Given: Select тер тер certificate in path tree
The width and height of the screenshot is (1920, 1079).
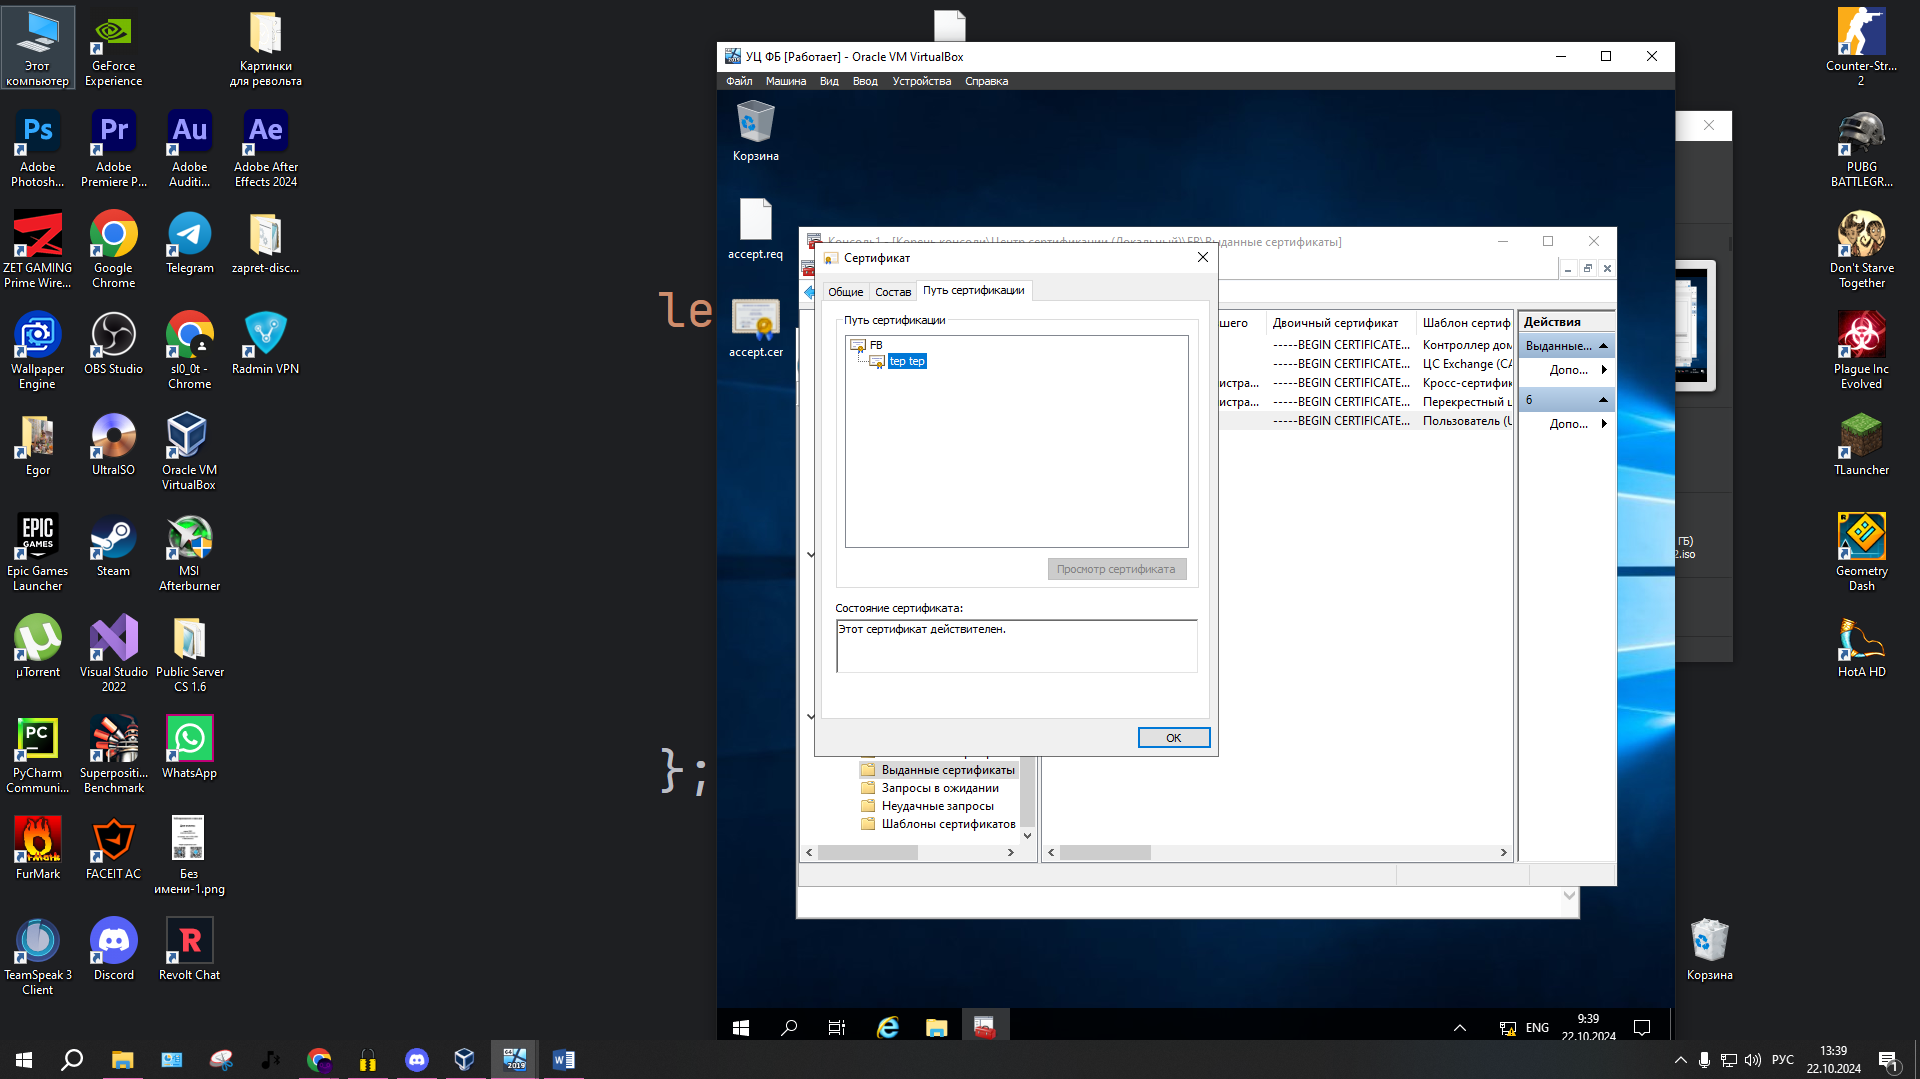Looking at the screenshot, I should [907, 361].
